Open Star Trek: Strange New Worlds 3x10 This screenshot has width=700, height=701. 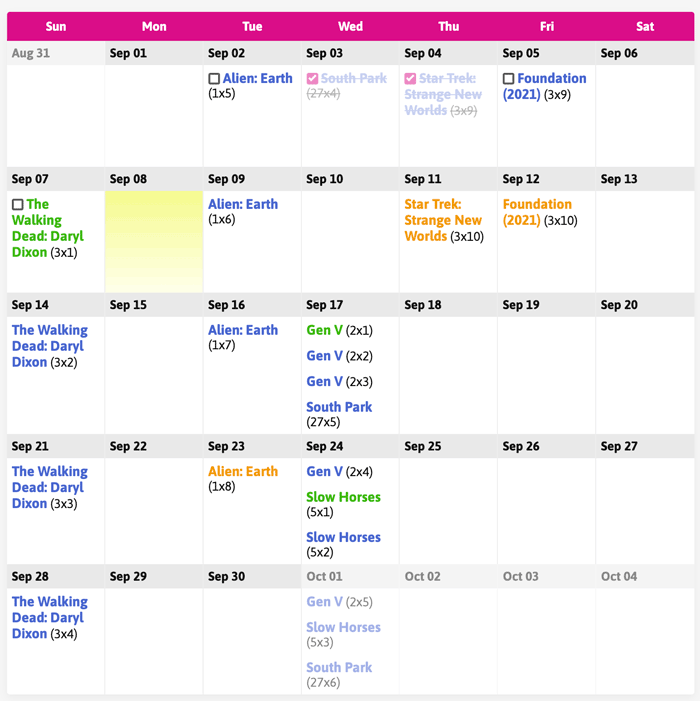pos(443,220)
